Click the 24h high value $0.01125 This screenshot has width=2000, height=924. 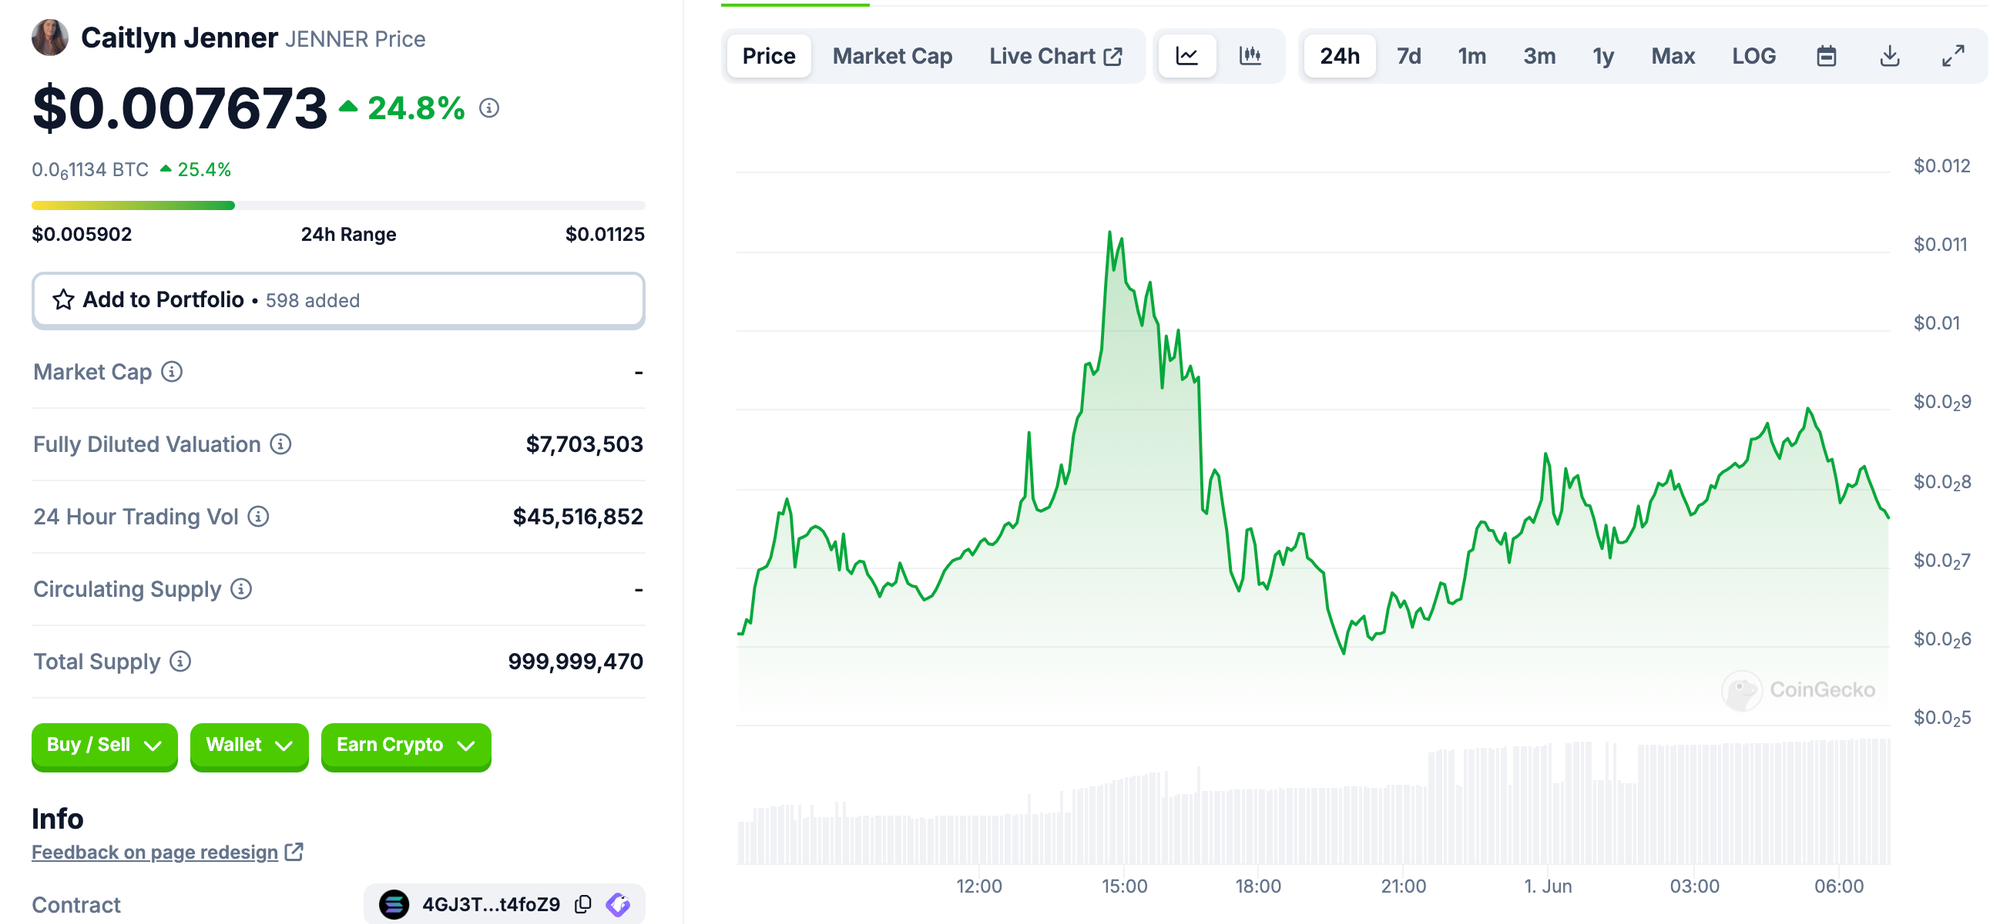tap(605, 234)
